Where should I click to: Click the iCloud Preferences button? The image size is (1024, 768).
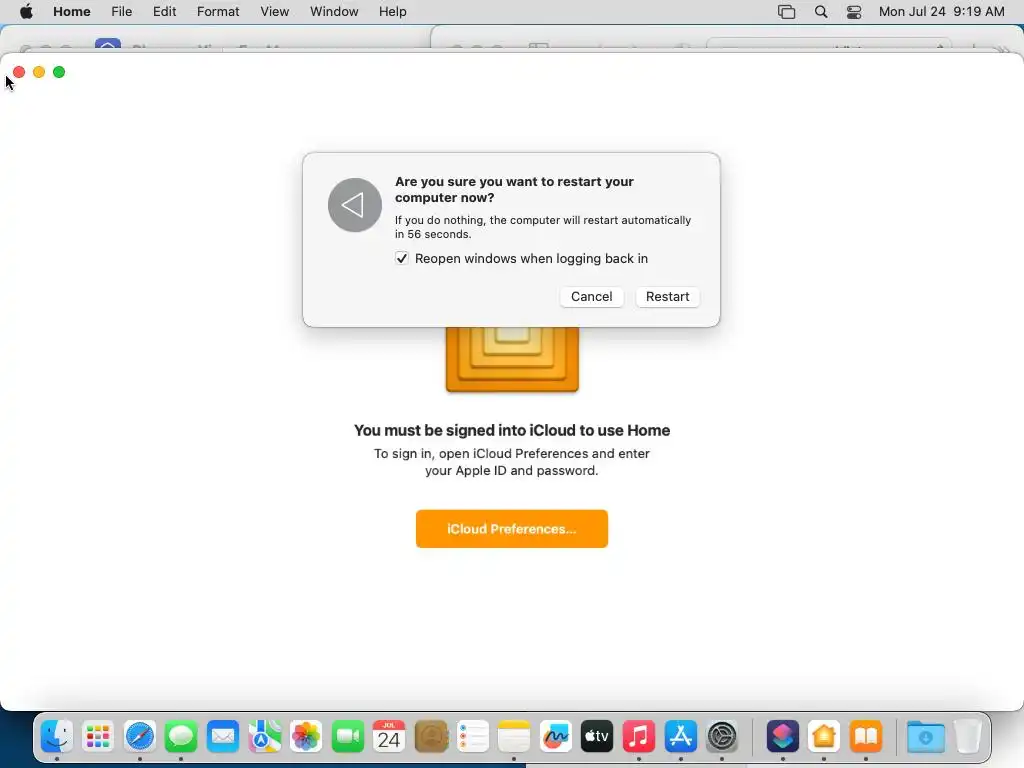[511, 529]
